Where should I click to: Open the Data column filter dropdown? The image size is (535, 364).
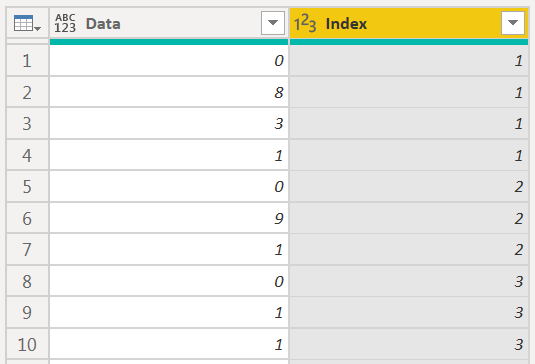[273, 23]
